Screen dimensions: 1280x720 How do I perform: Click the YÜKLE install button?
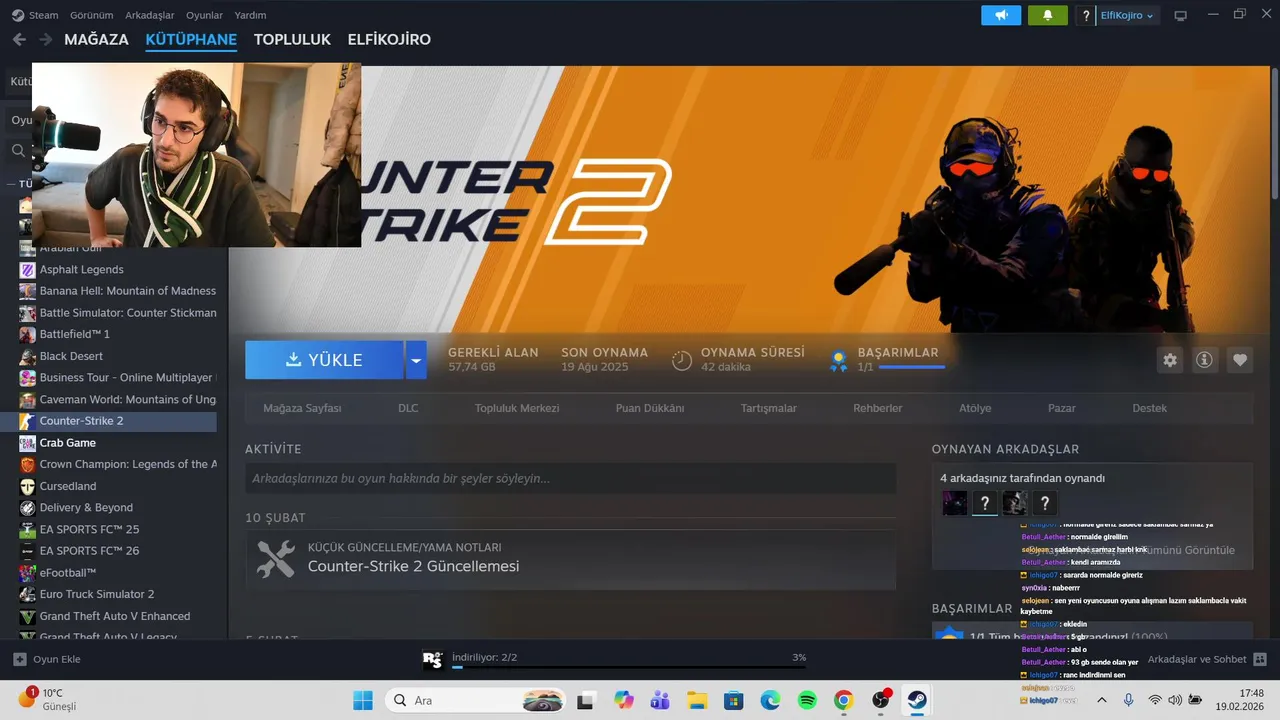324,360
